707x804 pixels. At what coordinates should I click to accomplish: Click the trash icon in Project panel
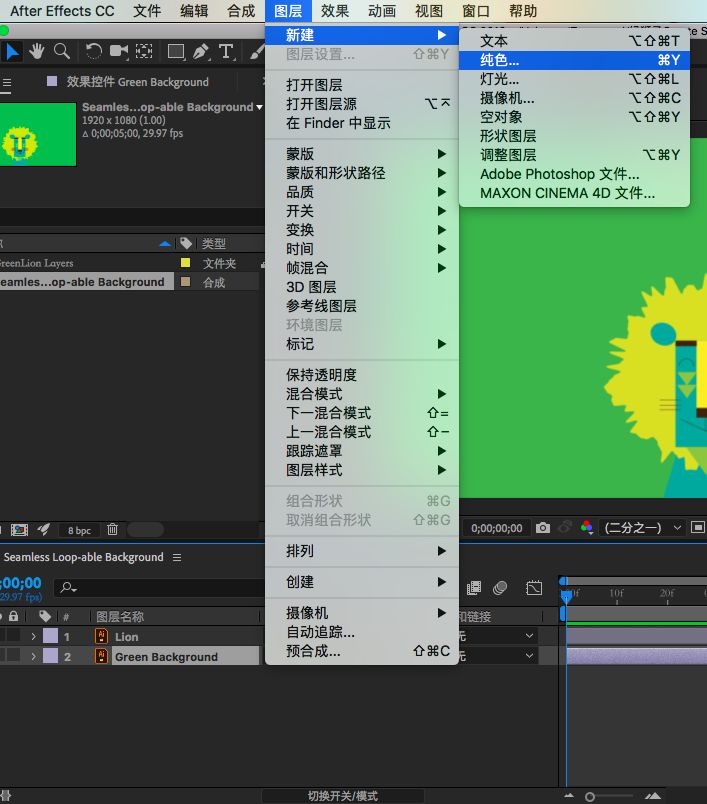coord(112,529)
